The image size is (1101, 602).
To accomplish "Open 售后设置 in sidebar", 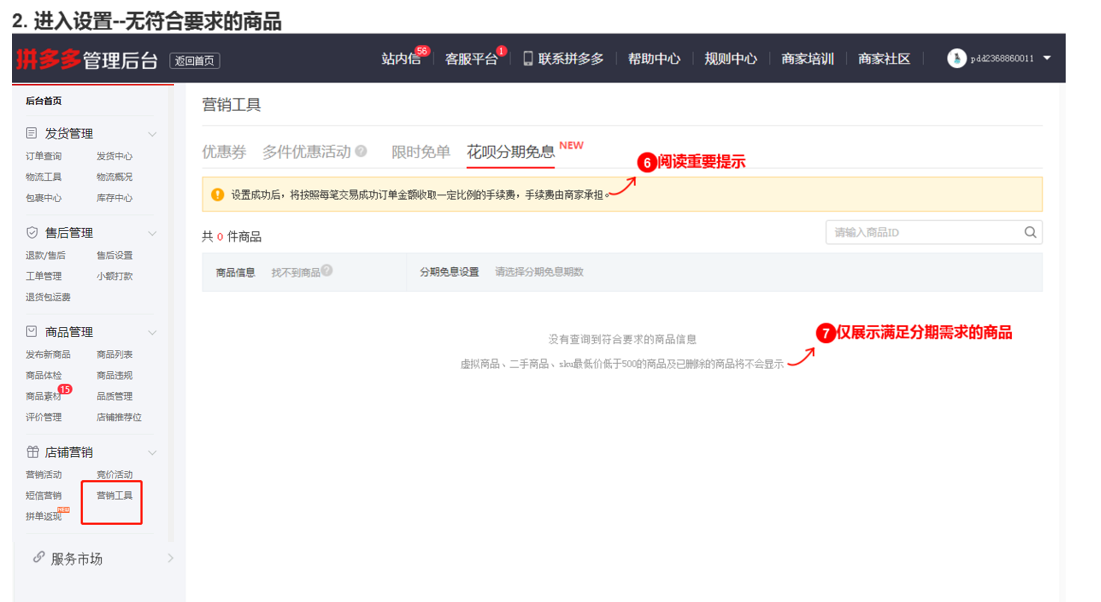I will click(114, 255).
